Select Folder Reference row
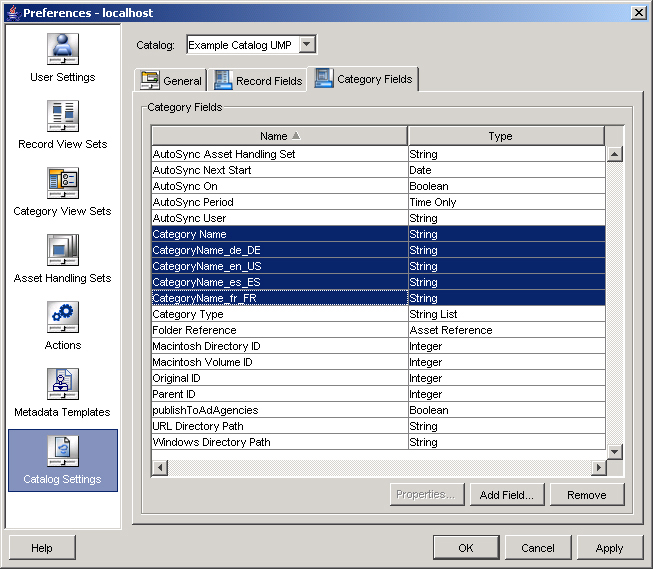This screenshot has width=653, height=569. [378, 330]
